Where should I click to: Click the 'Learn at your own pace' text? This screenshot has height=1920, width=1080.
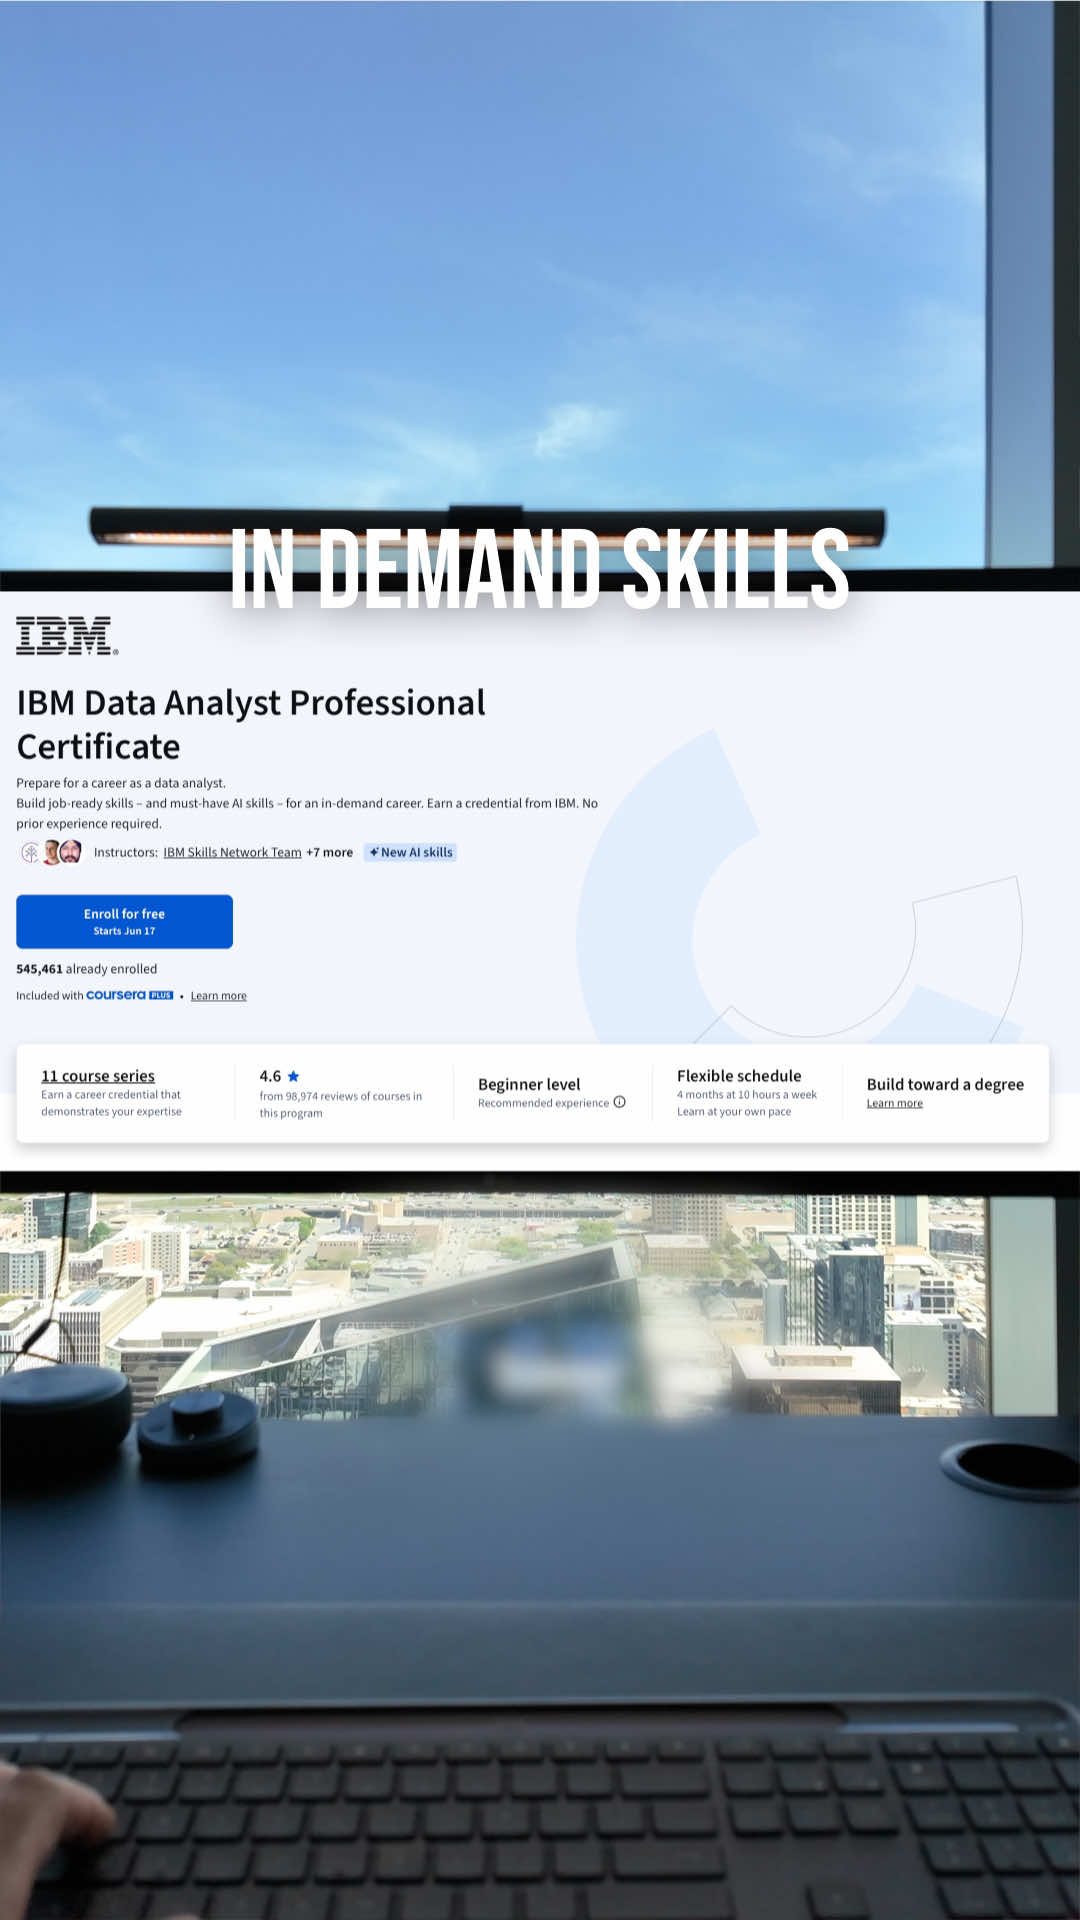pos(733,1111)
